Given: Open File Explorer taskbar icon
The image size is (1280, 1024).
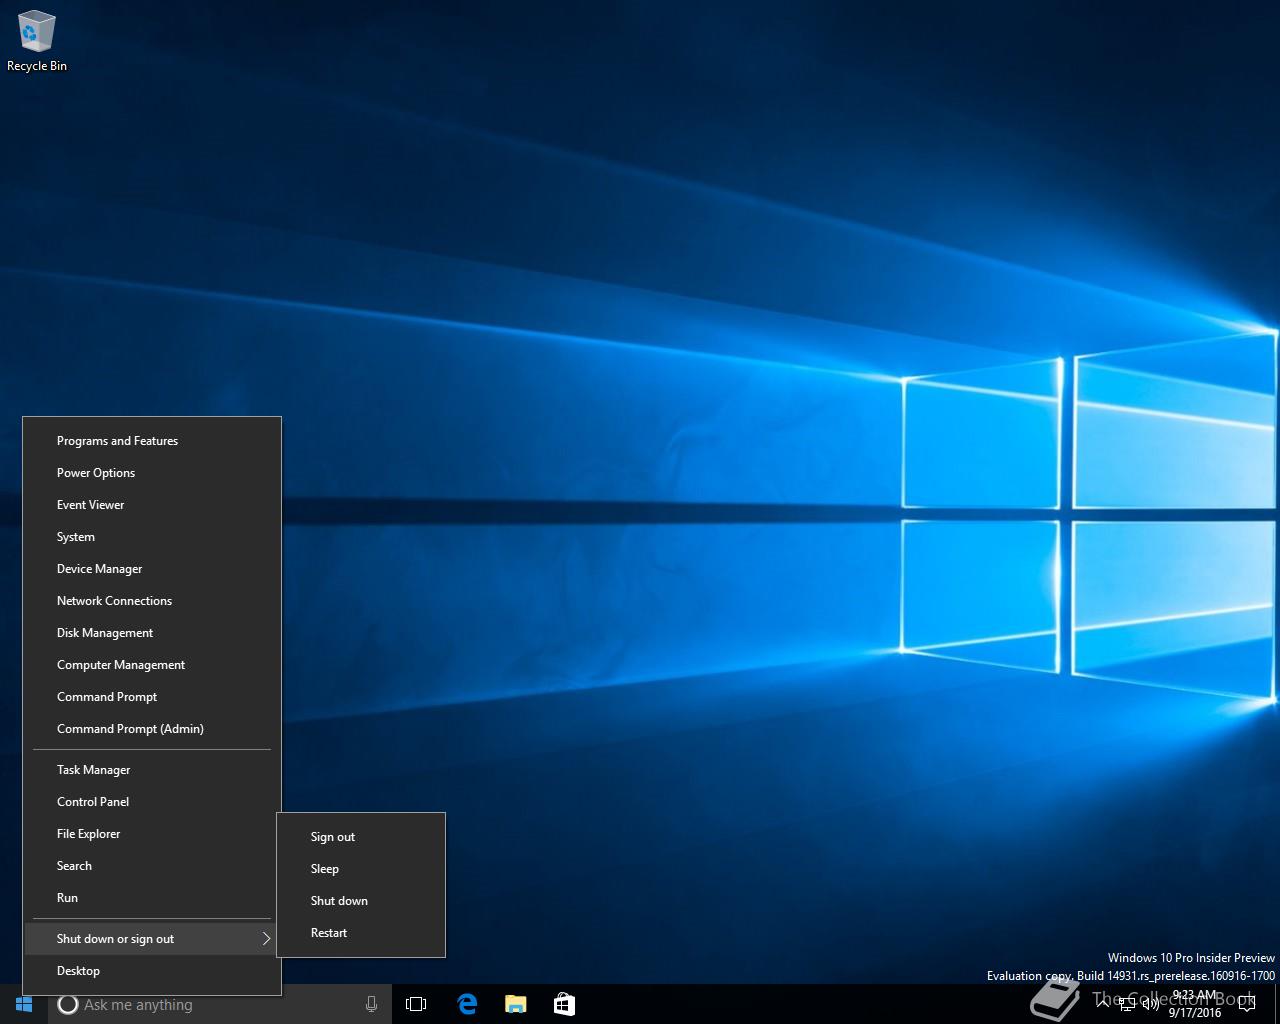Looking at the screenshot, I should pyautogui.click(x=516, y=1004).
